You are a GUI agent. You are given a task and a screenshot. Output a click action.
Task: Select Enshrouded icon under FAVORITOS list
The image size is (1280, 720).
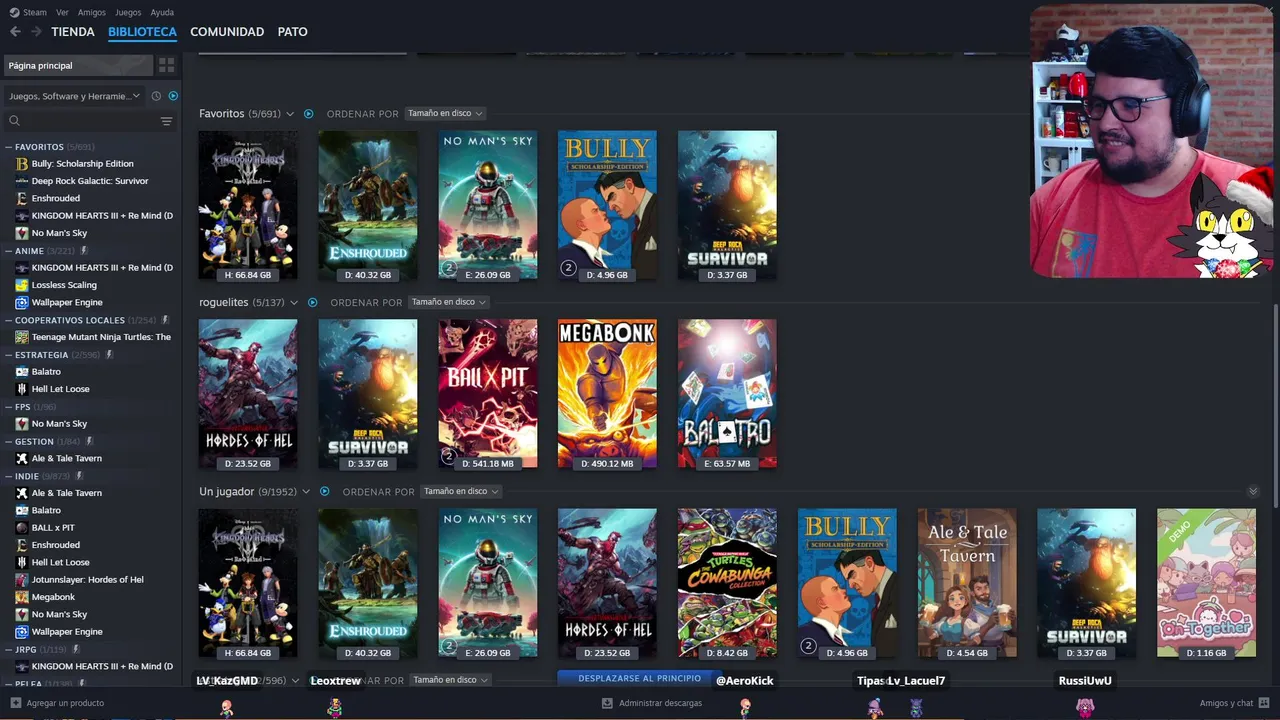click(22, 198)
